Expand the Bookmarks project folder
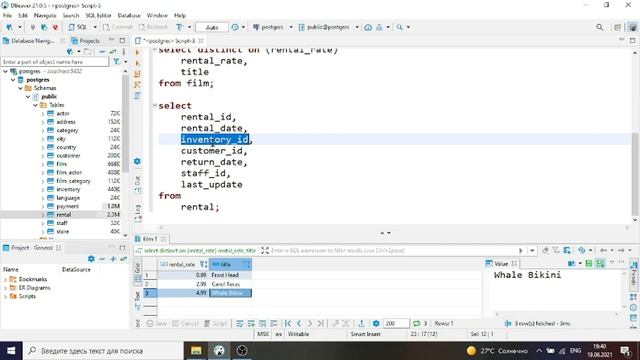The height and width of the screenshot is (360, 640). click(5, 280)
